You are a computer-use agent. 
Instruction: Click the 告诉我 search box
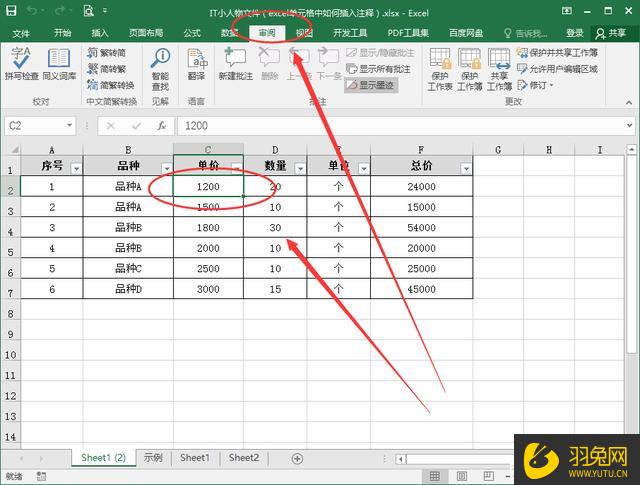click(x=526, y=33)
